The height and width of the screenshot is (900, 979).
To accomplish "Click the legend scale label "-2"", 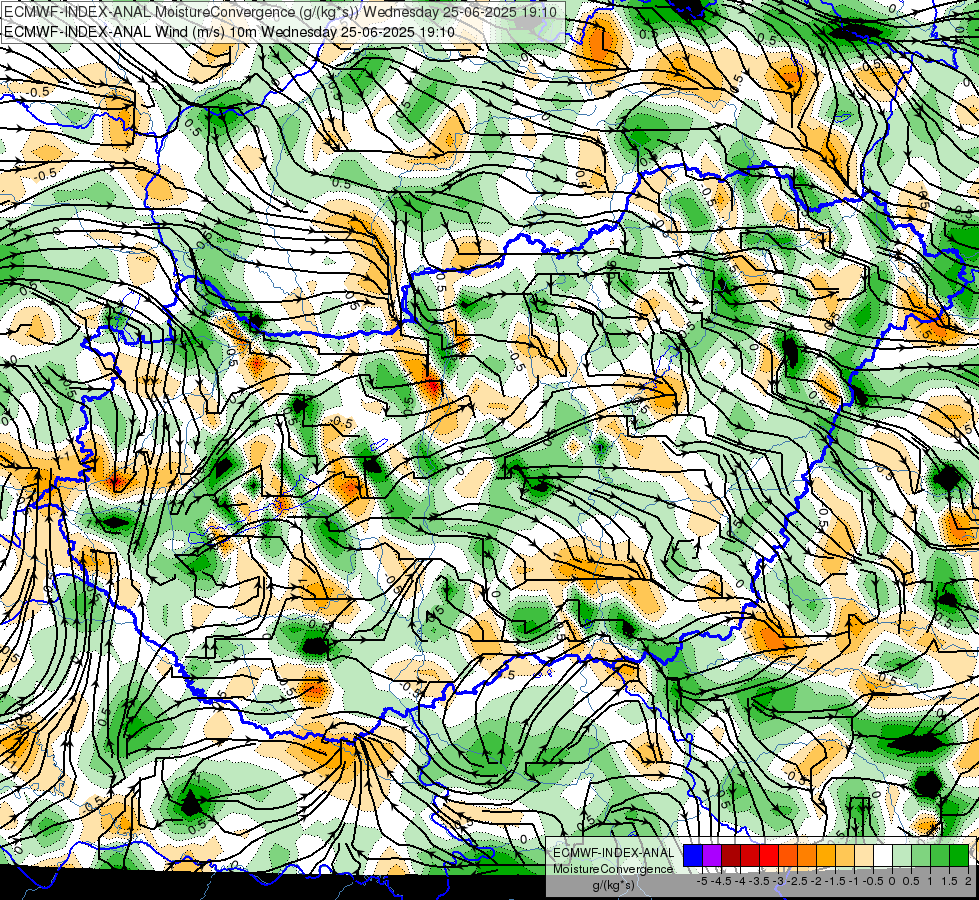I will 816,881.
